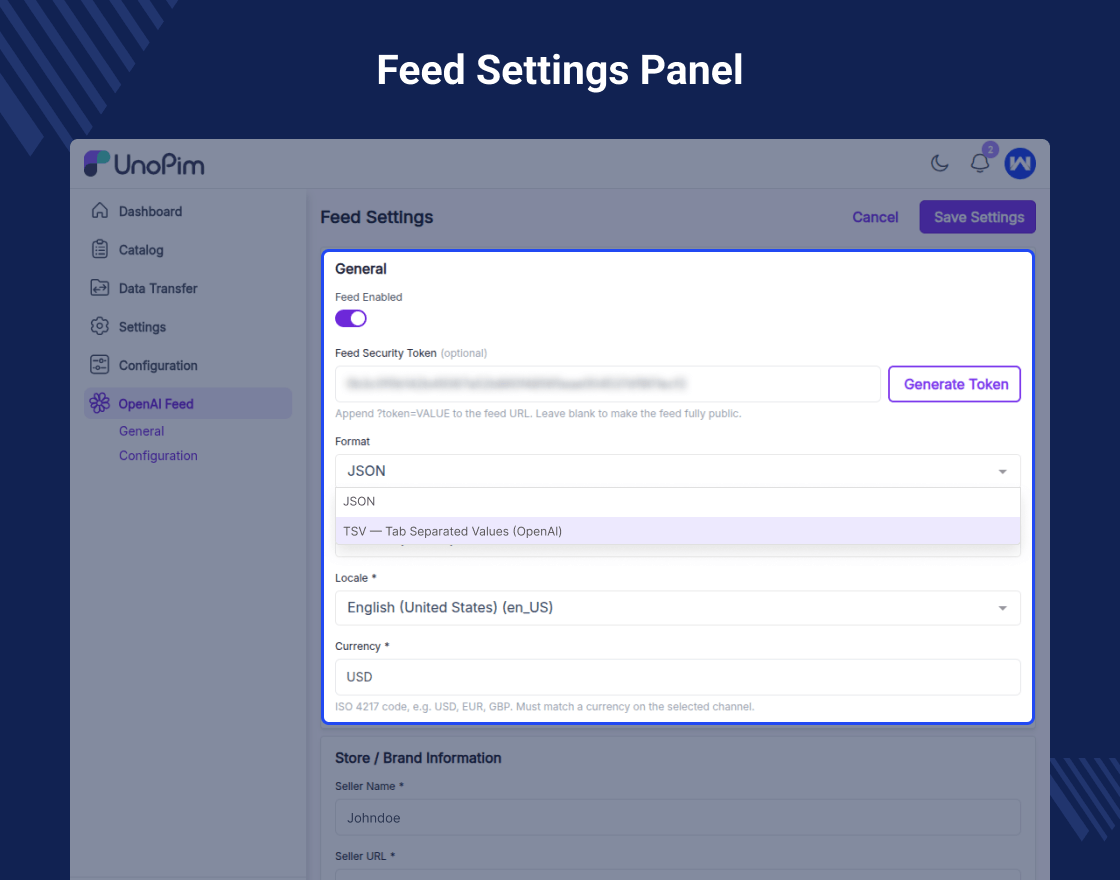The image size is (1120, 880).
Task: Click the Settings gear icon
Action: click(99, 327)
